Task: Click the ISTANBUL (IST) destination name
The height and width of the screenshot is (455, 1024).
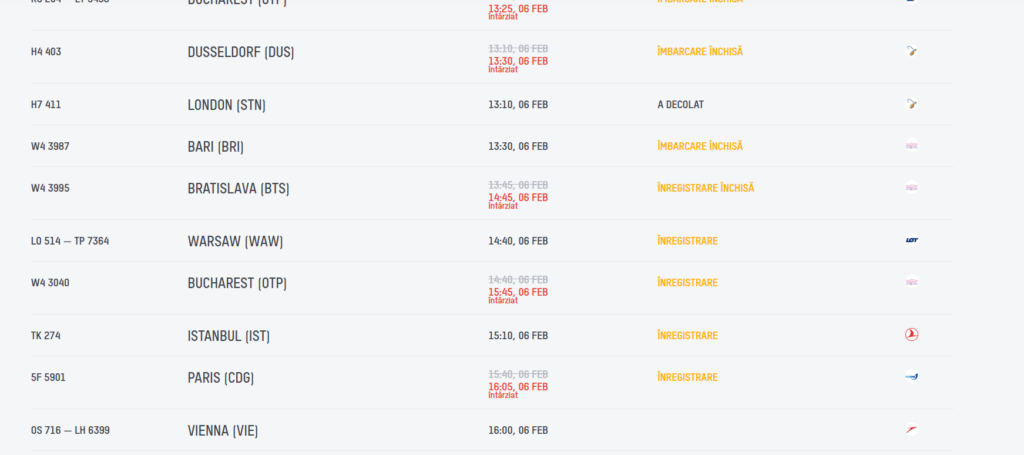Action: pyautogui.click(x=228, y=336)
